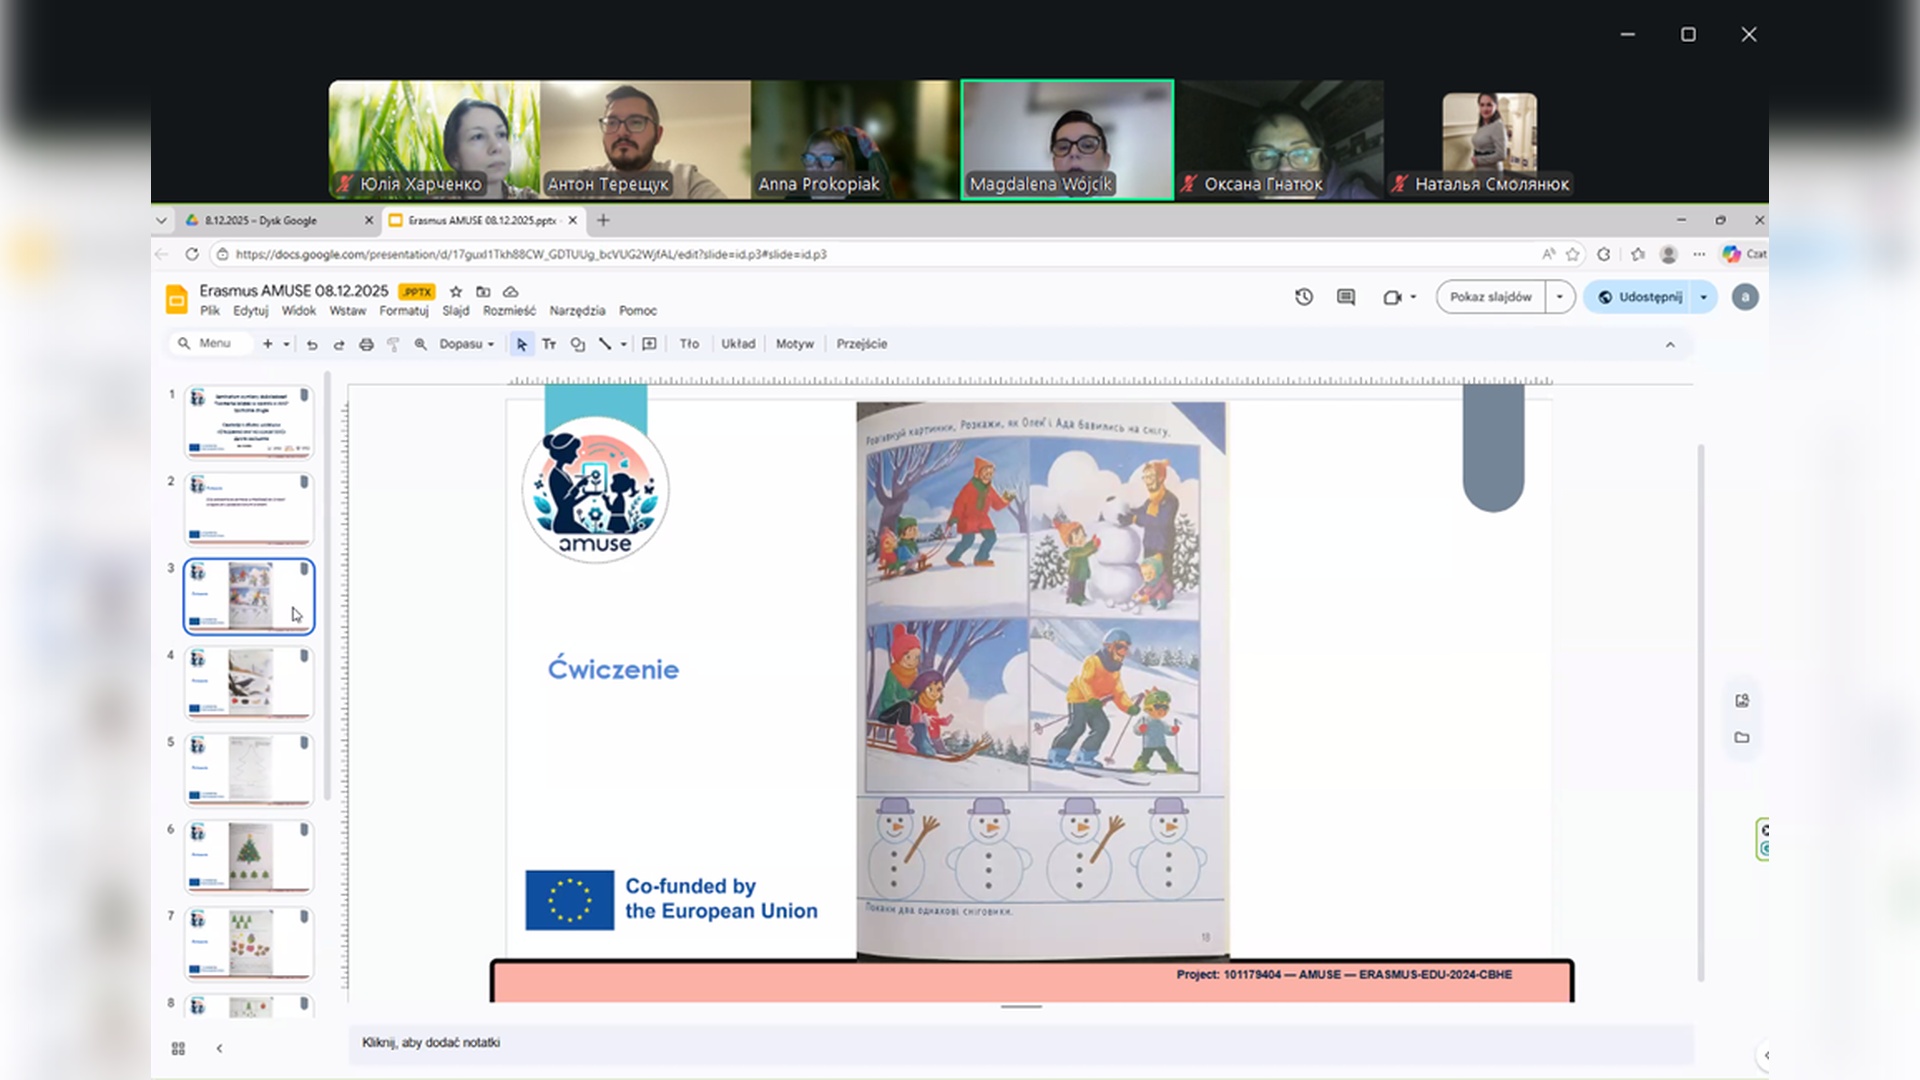Collapse the filmstrip panel arrow
The width and height of the screenshot is (1920, 1080).
[x=219, y=1048]
